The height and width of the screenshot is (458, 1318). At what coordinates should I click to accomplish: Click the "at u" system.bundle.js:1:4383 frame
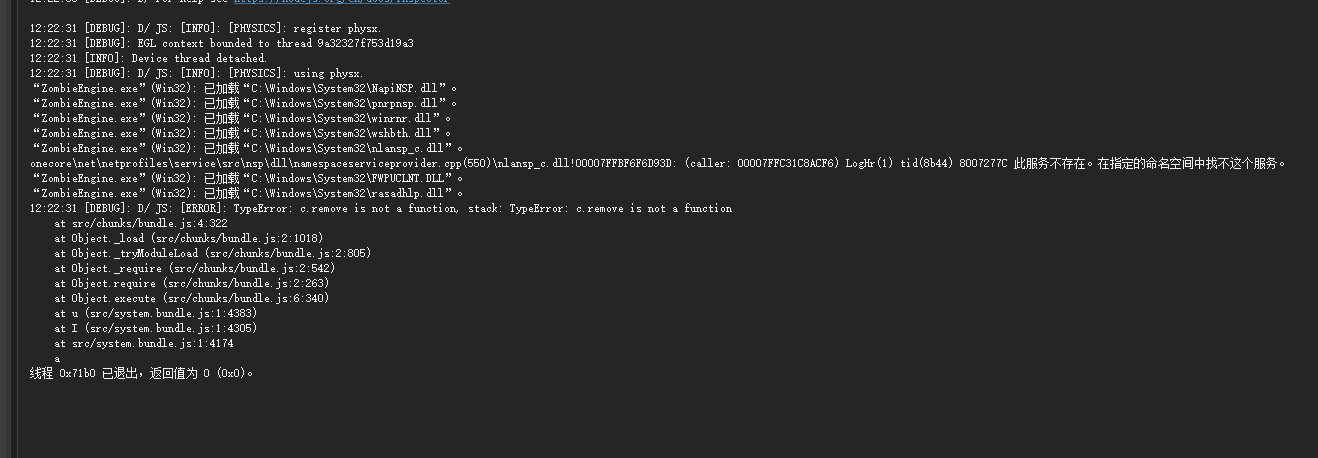[x=155, y=313]
